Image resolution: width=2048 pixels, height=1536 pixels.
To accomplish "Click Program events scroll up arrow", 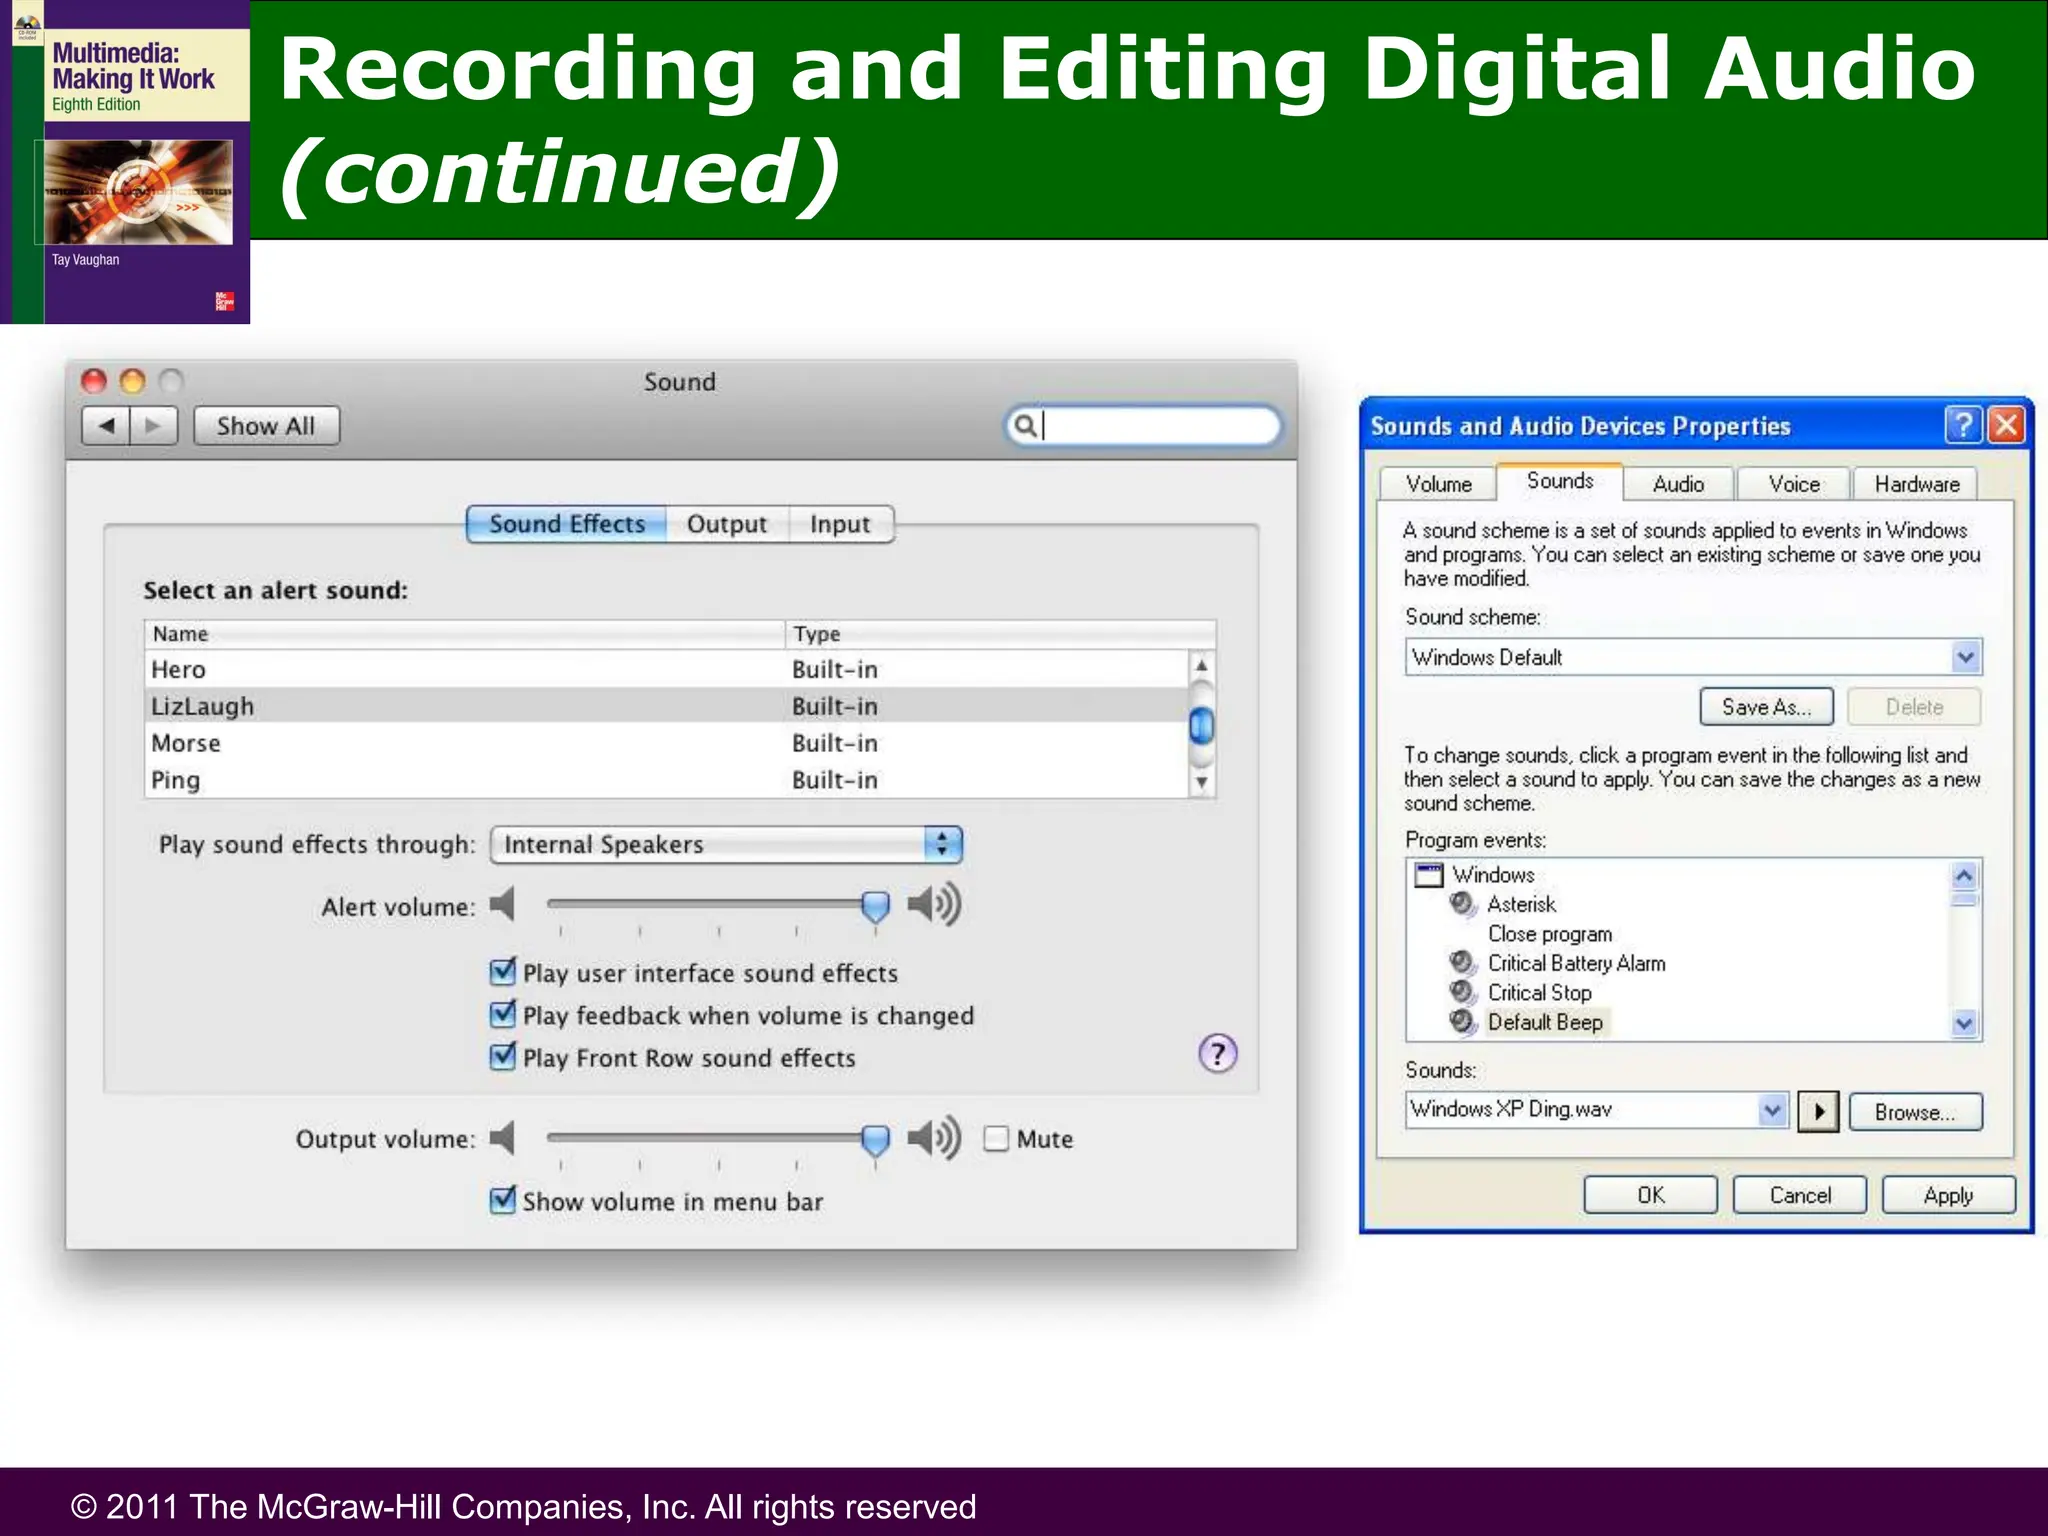I will pos(1964,876).
